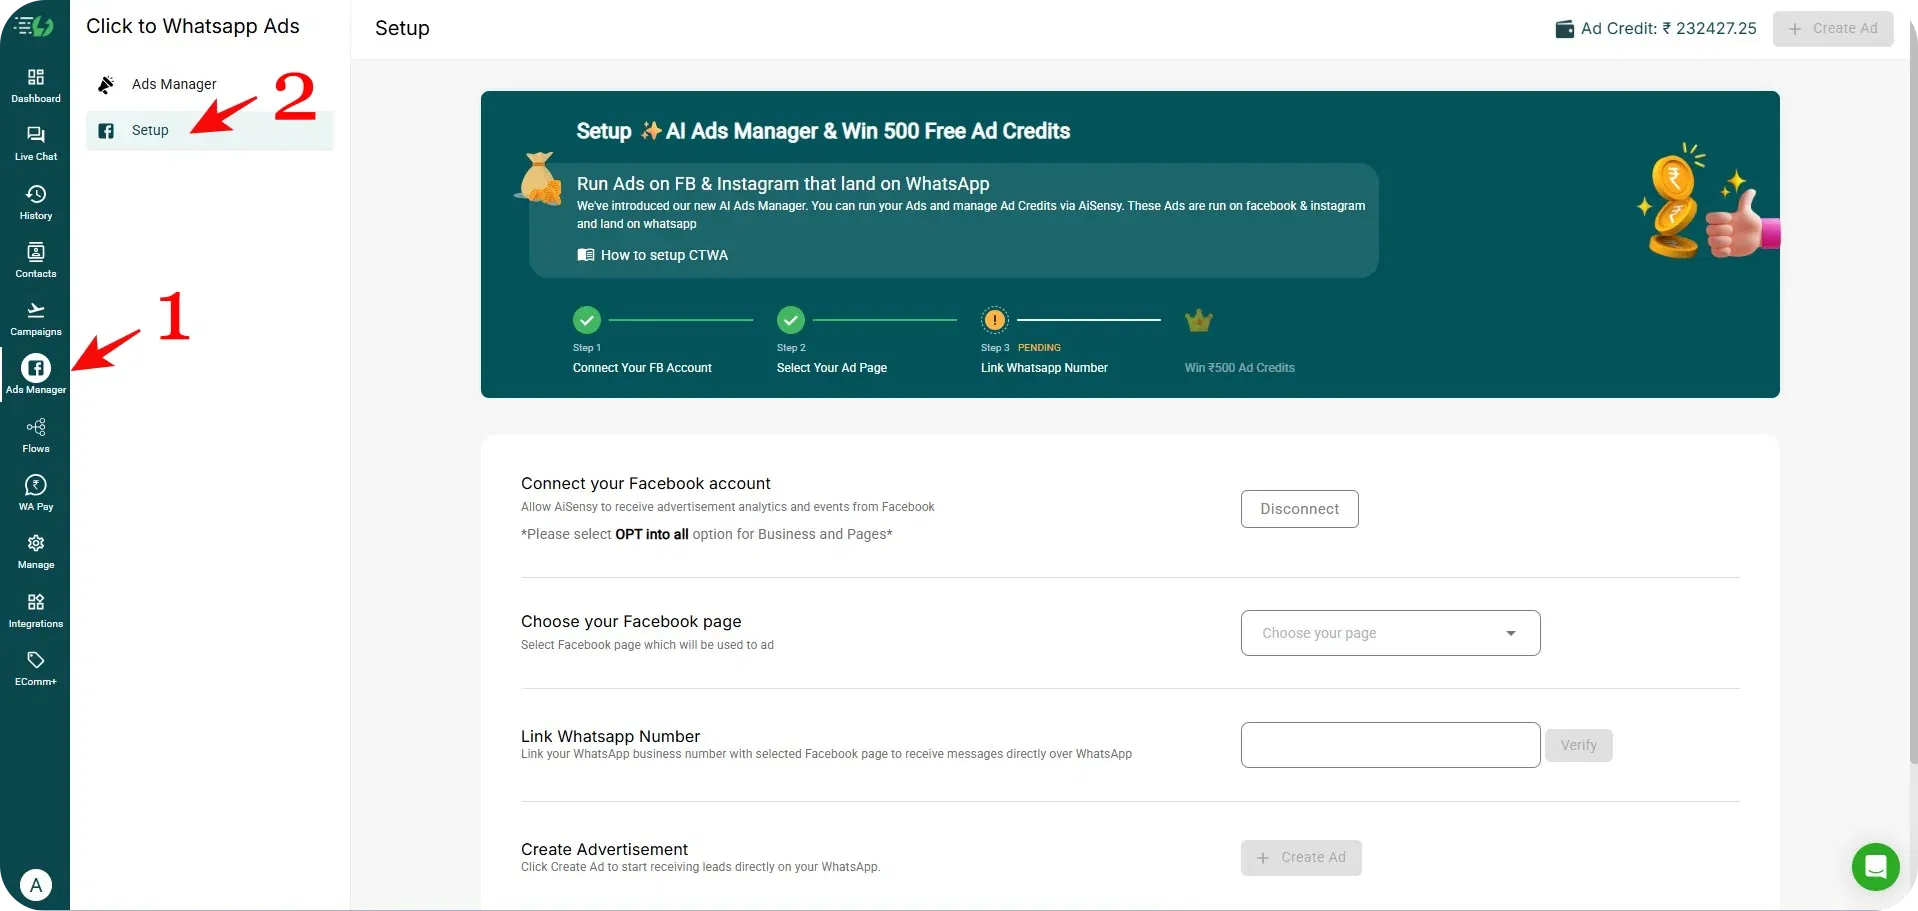Open the Contacts section
This screenshot has width=1918, height=911.
click(35, 258)
